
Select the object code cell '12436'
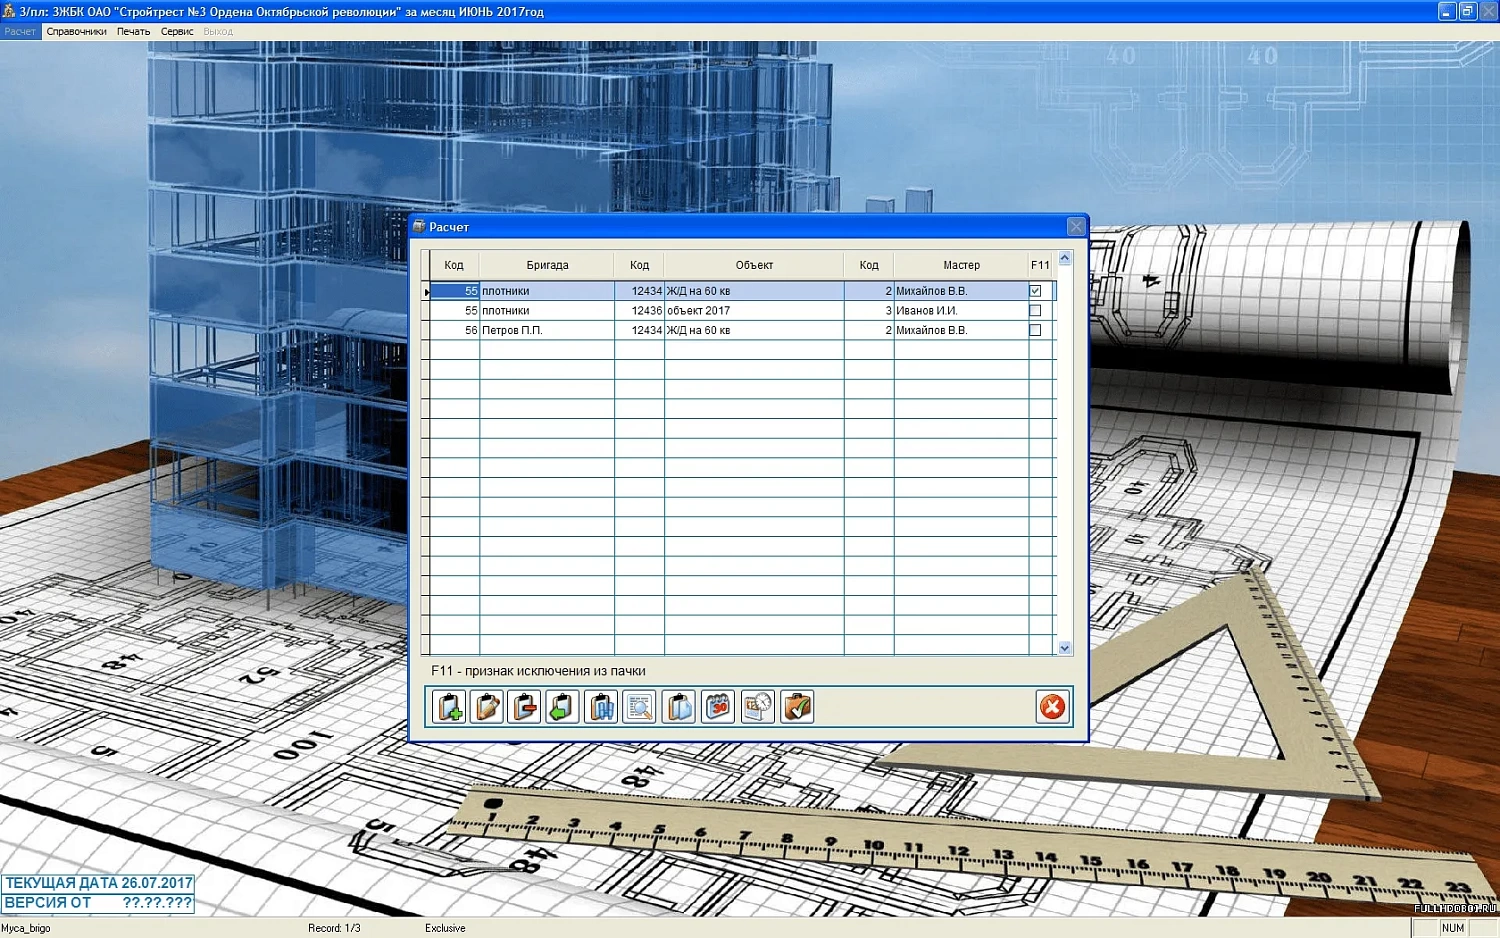pyautogui.click(x=640, y=311)
